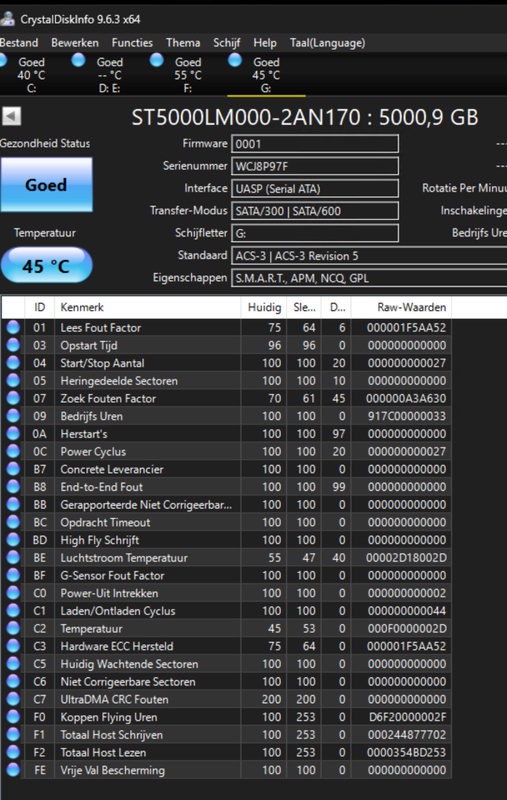Click status icon for Niet Corrigeerbare Sectoren
Image resolution: width=507 pixels, height=800 pixels.
tap(13, 682)
